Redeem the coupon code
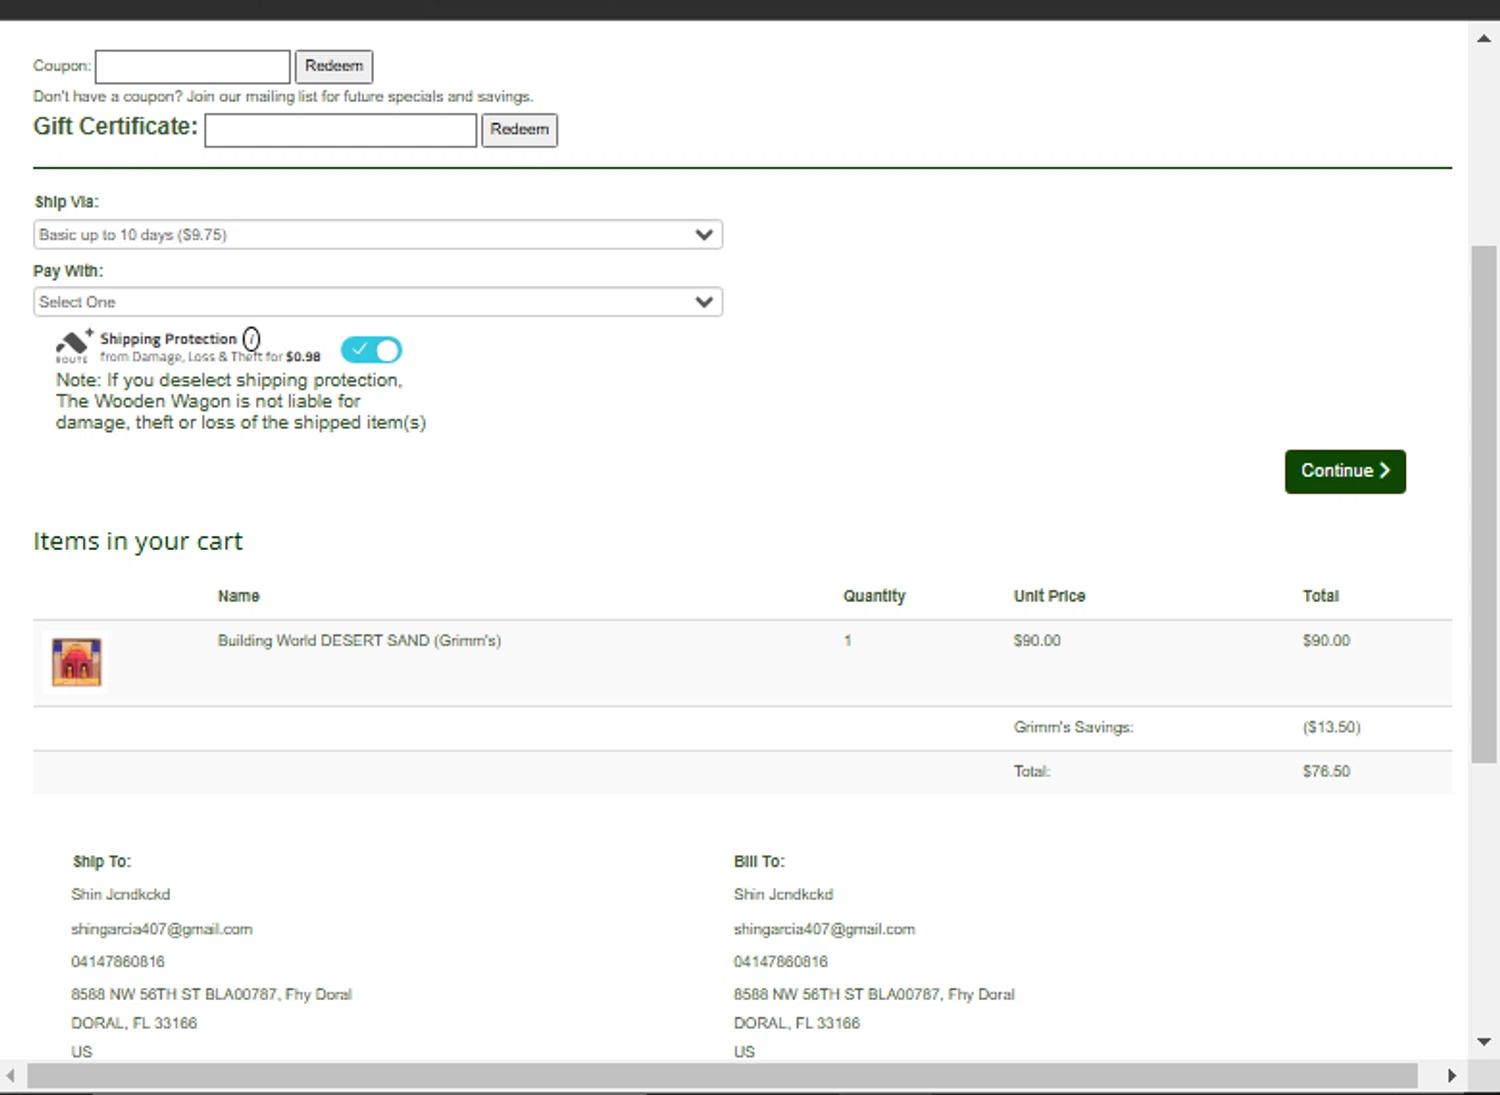Screen dimensions: 1500x1095 [x=334, y=67]
